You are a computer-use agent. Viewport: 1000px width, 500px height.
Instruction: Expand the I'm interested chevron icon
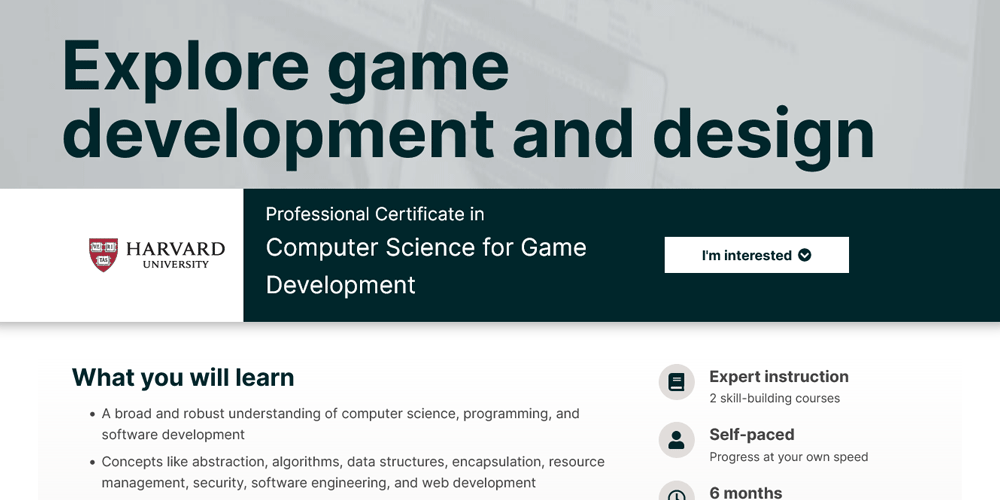click(x=805, y=255)
